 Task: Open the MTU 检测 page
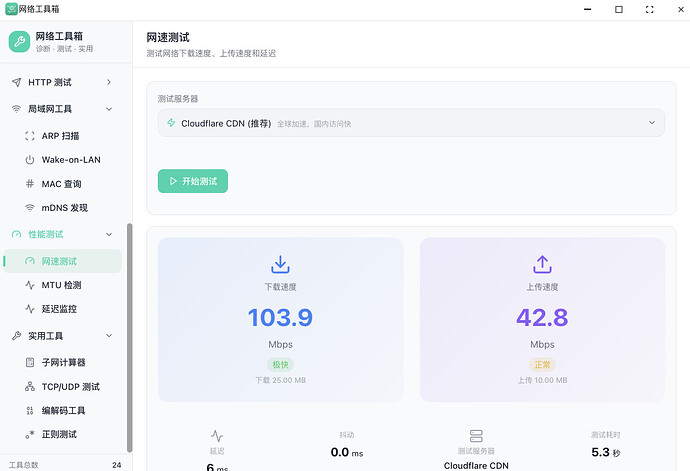(x=61, y=285)
